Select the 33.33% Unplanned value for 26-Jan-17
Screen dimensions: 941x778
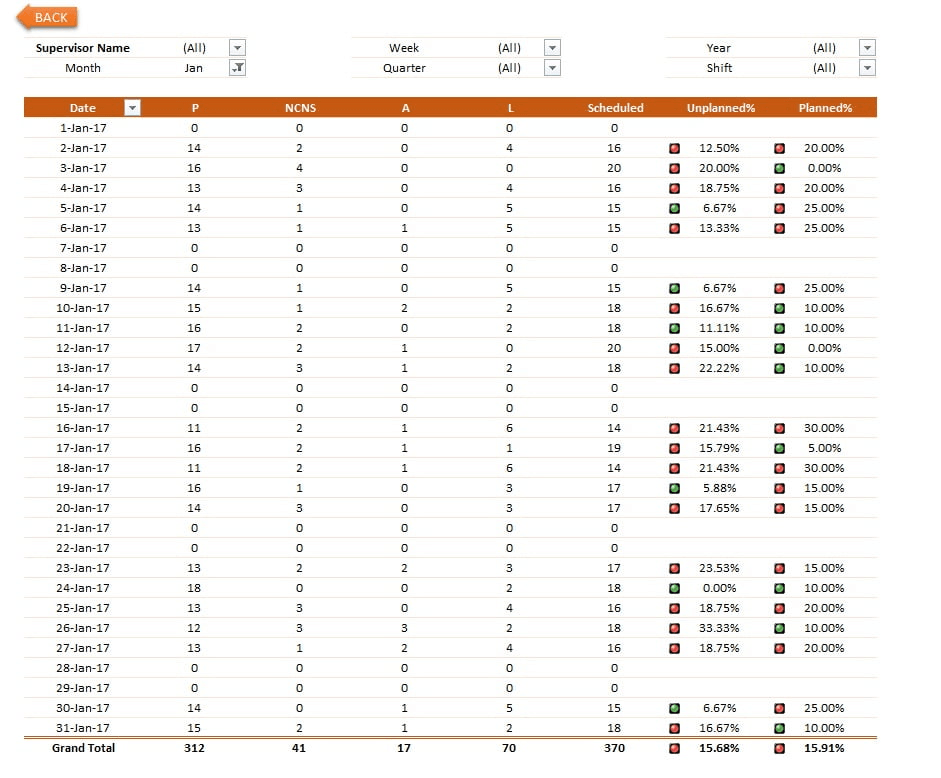click(719, 628)
